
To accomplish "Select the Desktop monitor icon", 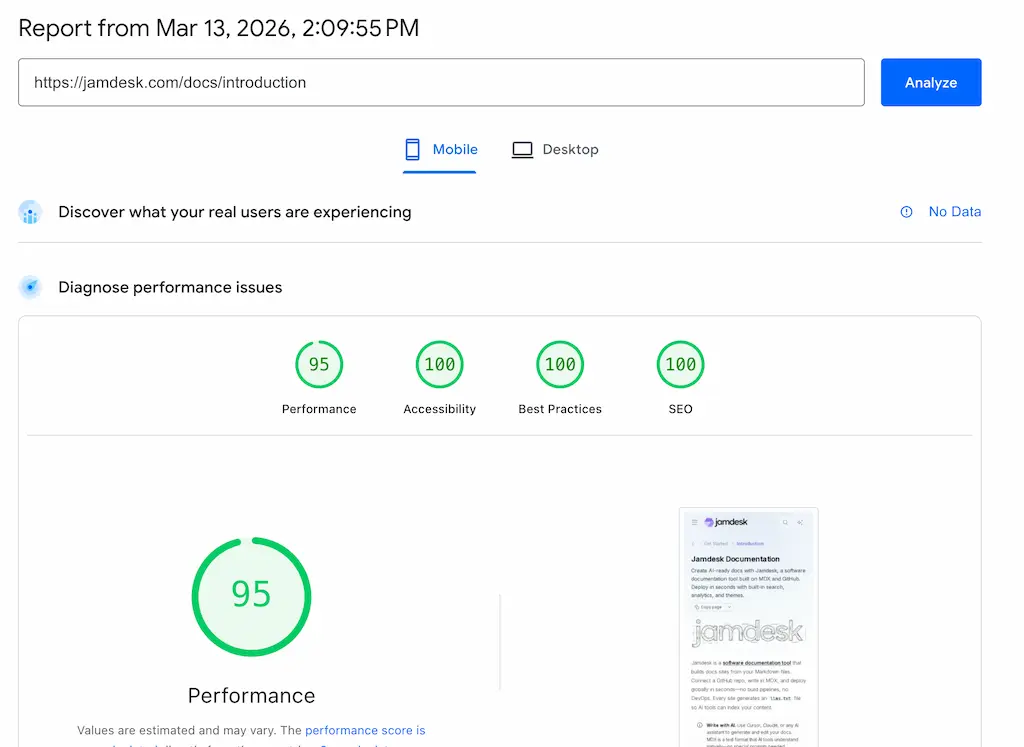I will (522, 148).
